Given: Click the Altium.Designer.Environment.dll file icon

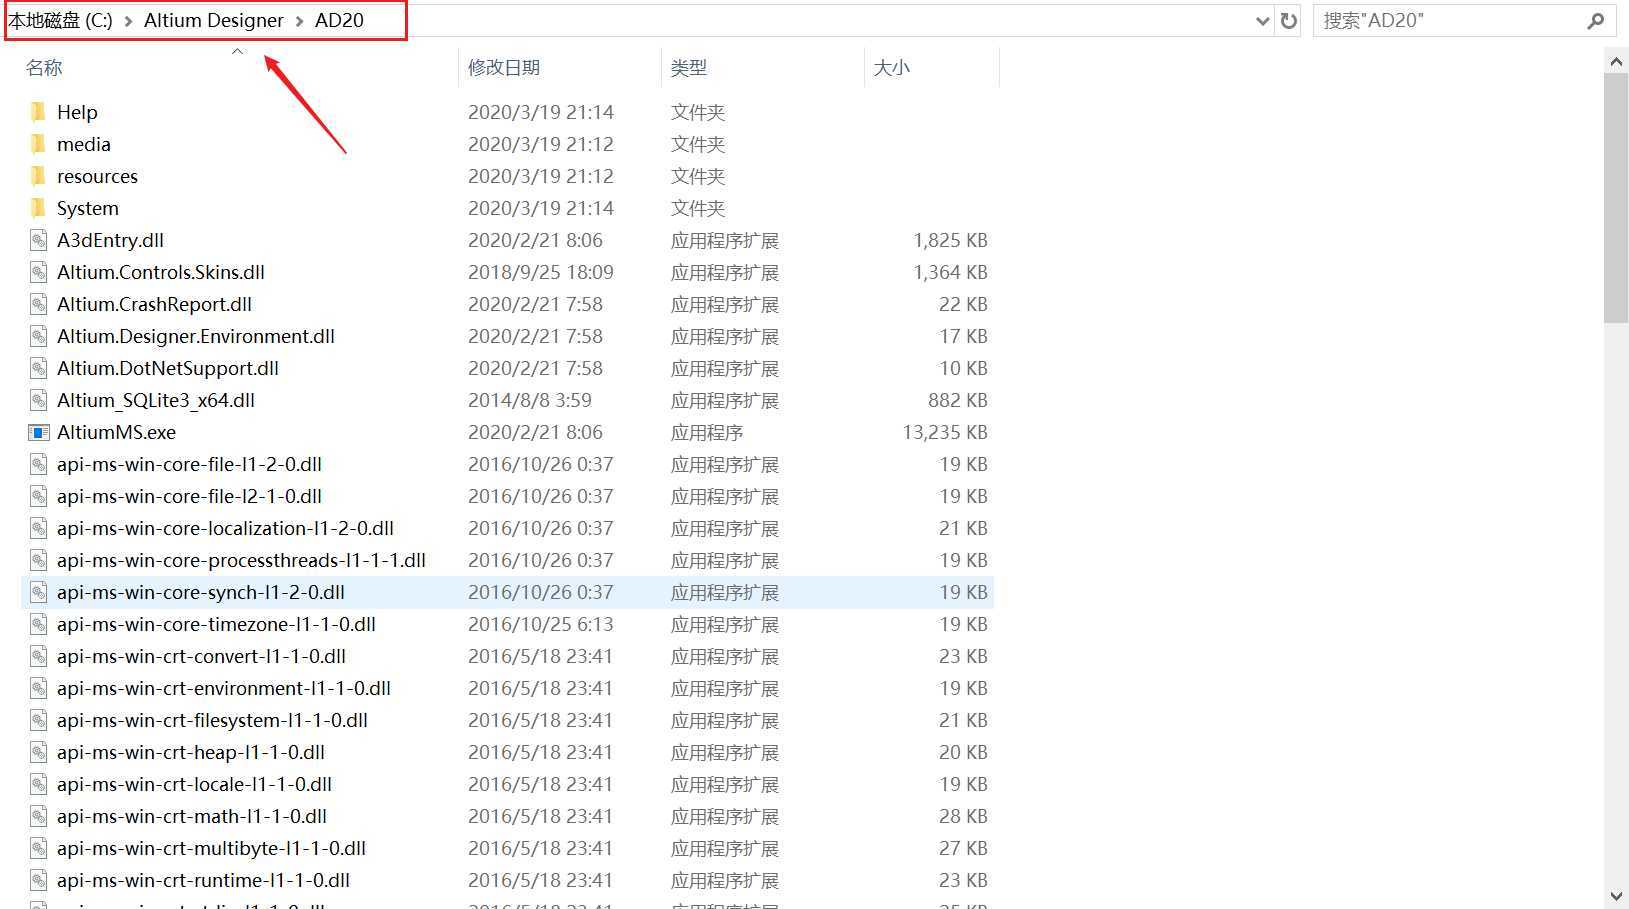Looking at the screenshot, I should click(38, 336).
